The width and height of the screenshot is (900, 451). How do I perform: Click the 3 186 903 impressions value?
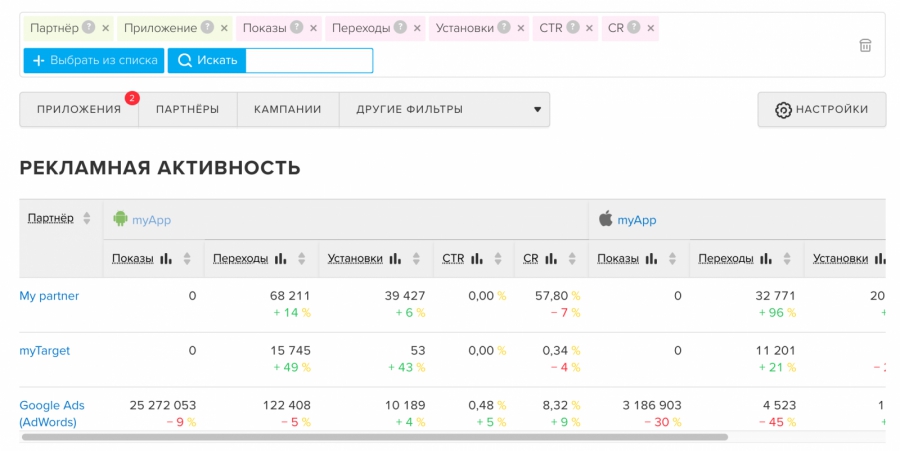(652, 406)
